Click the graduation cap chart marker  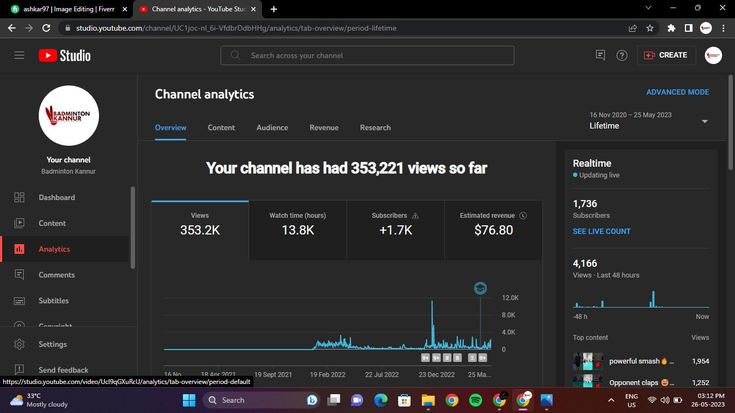[x=480, y=288]
